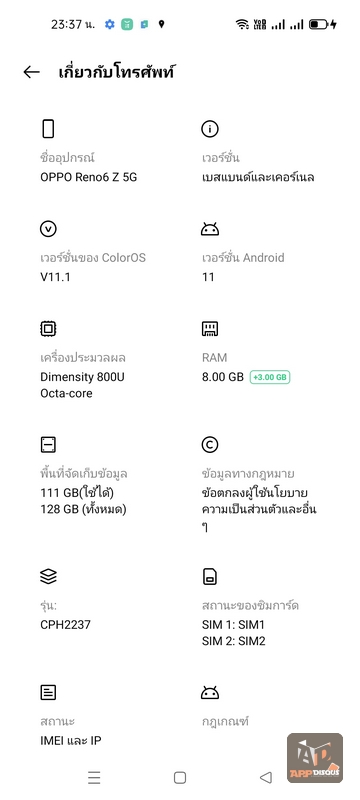Tap the status document icon above IMEI
Image resolution: width=360 pixels, height=800 pixels.
click(x=48, y=693)
